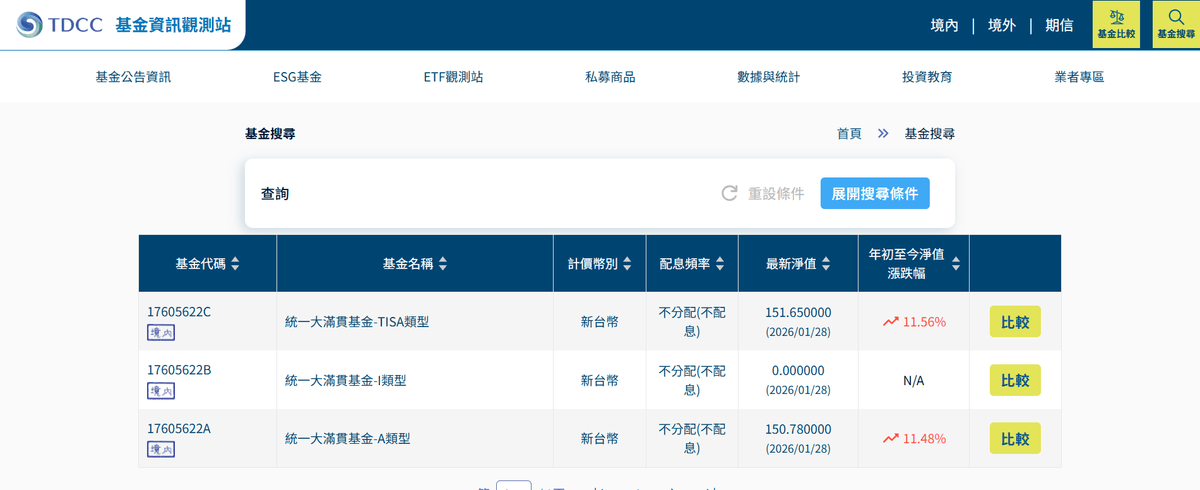Click the page number input below table
The width and height of the screenshot is (1200, 490).
pos(514,486)
